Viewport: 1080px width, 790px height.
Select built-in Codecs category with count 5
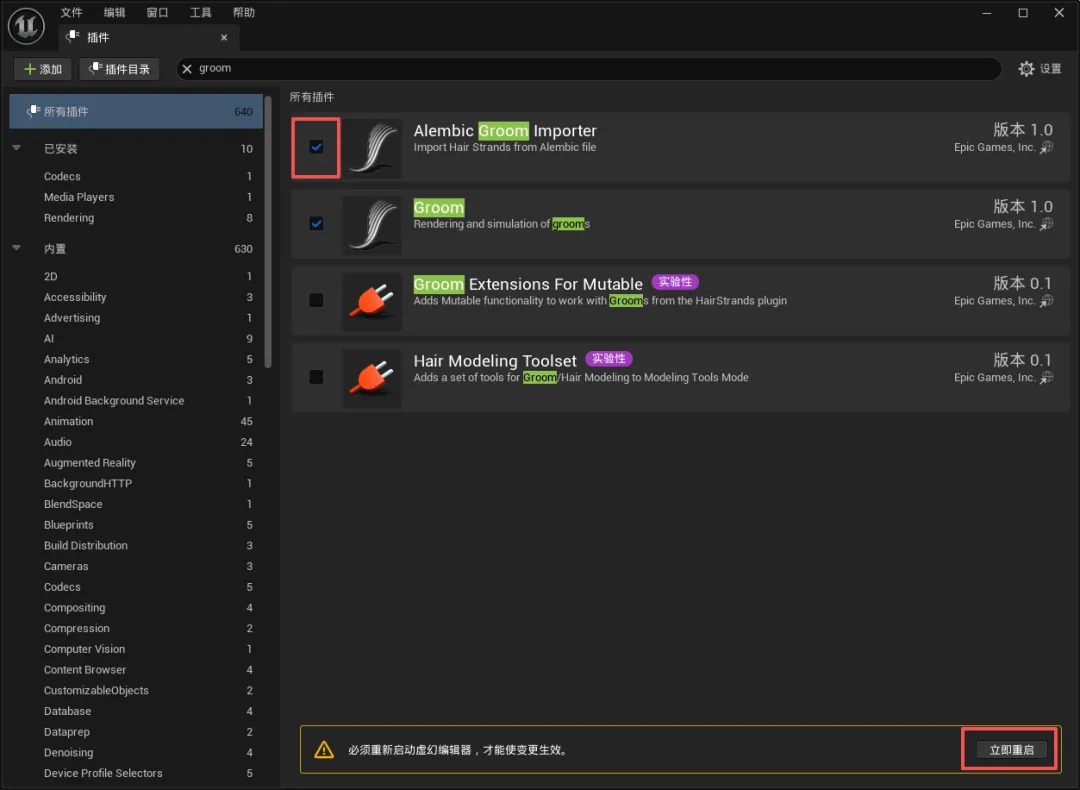136,587
